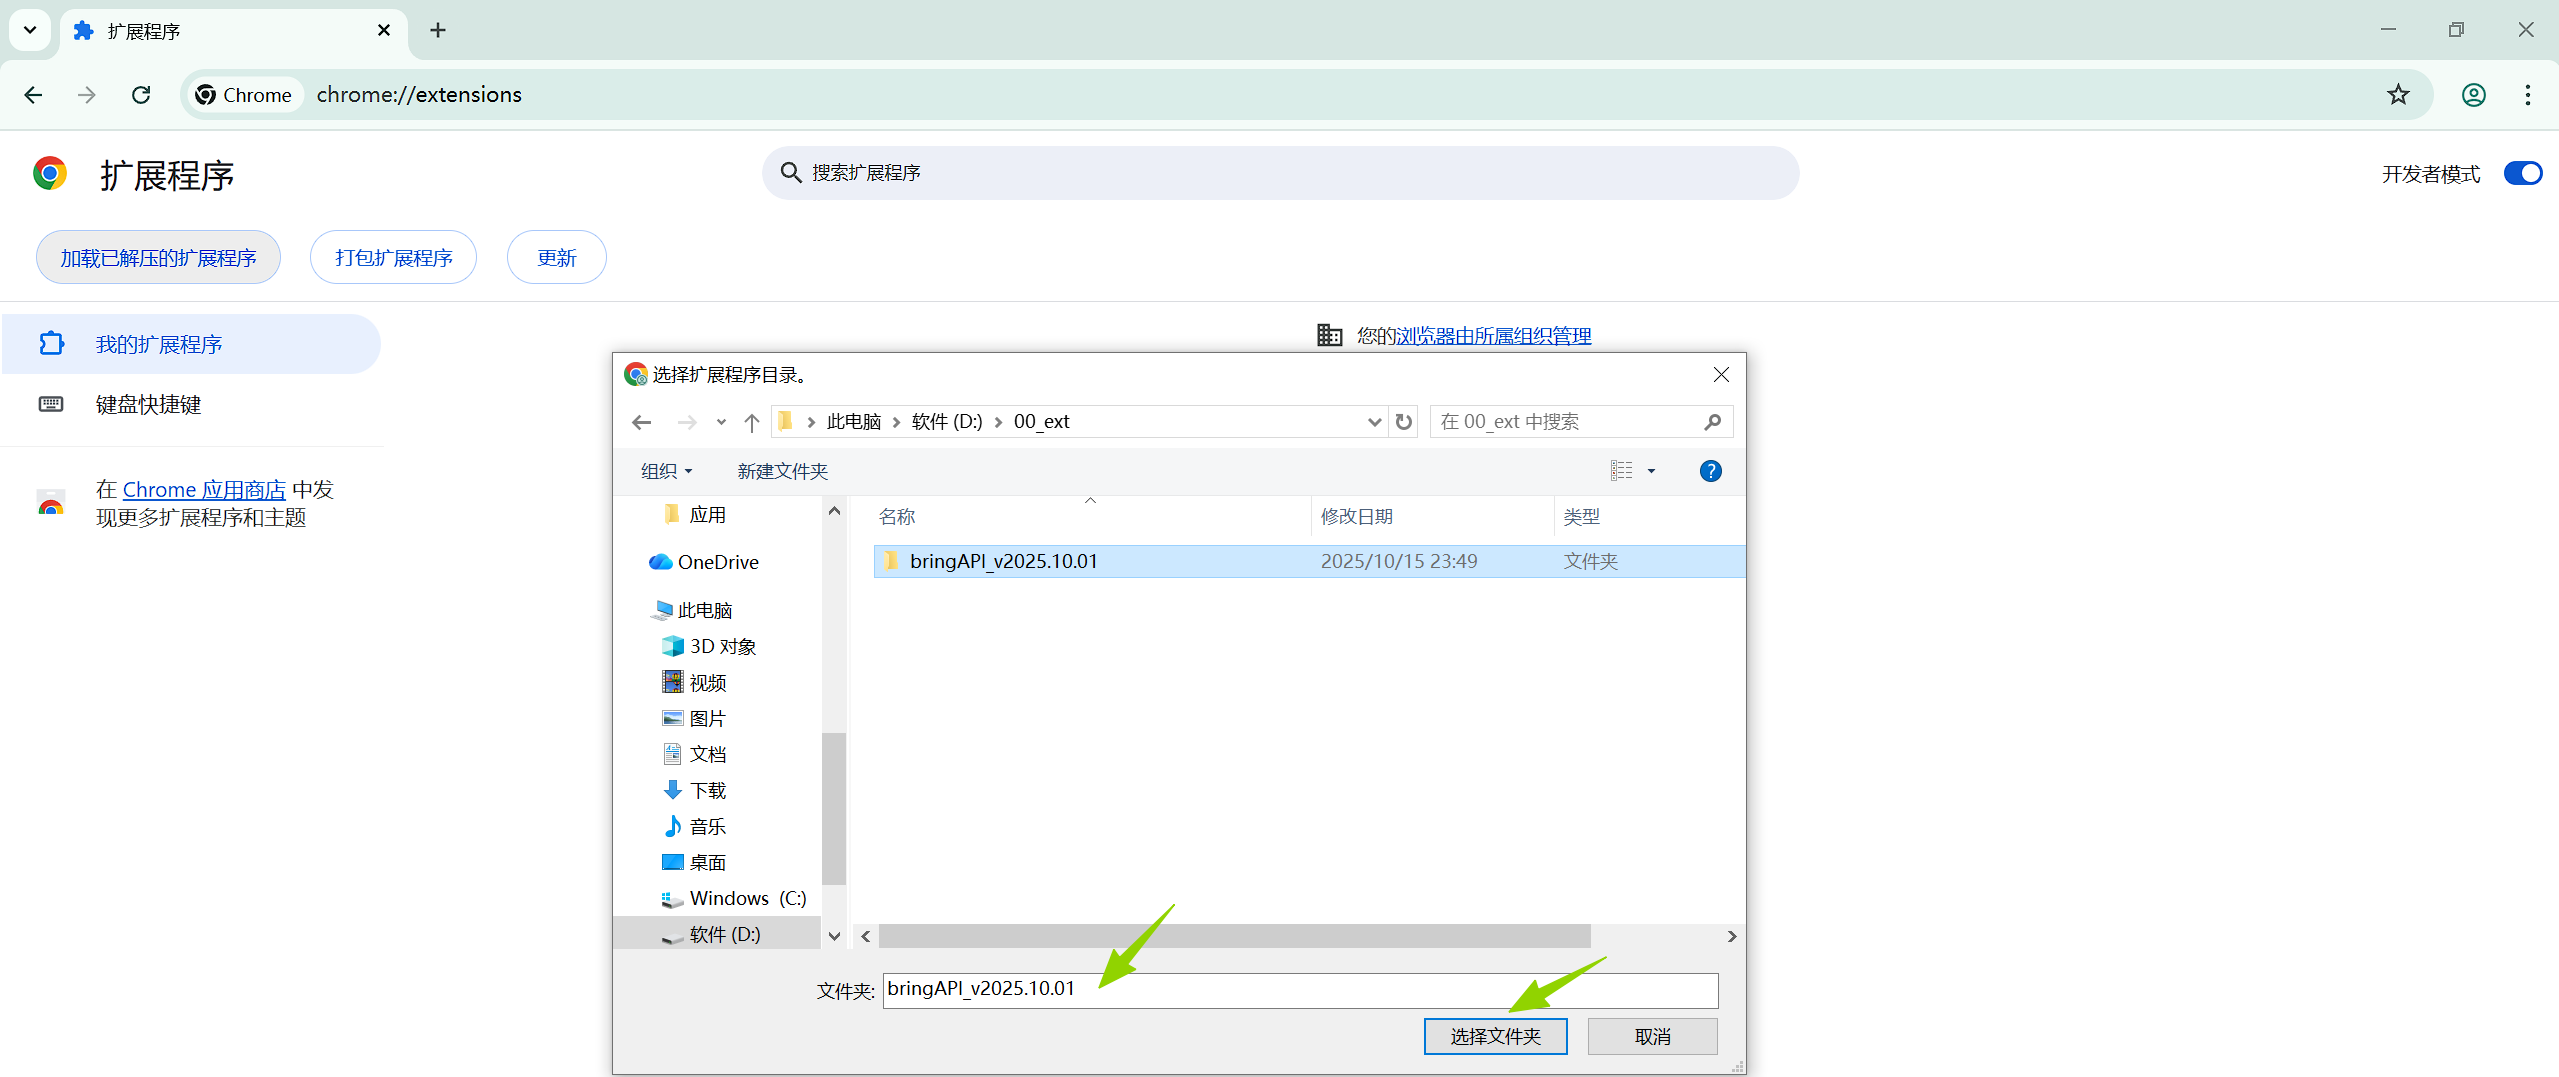Go up one folder level in dialog
This screenshot has width=2559, height=1077.
(x=752, y=422)
